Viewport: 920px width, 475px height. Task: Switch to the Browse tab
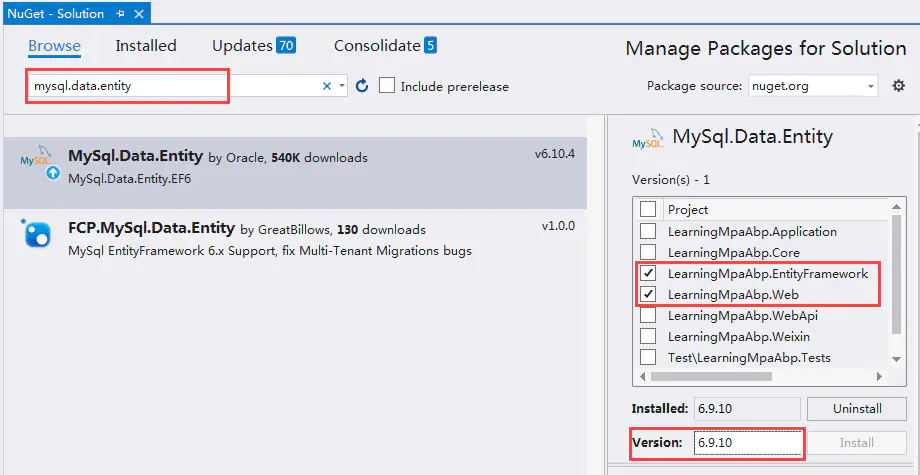tap(55, 46)
